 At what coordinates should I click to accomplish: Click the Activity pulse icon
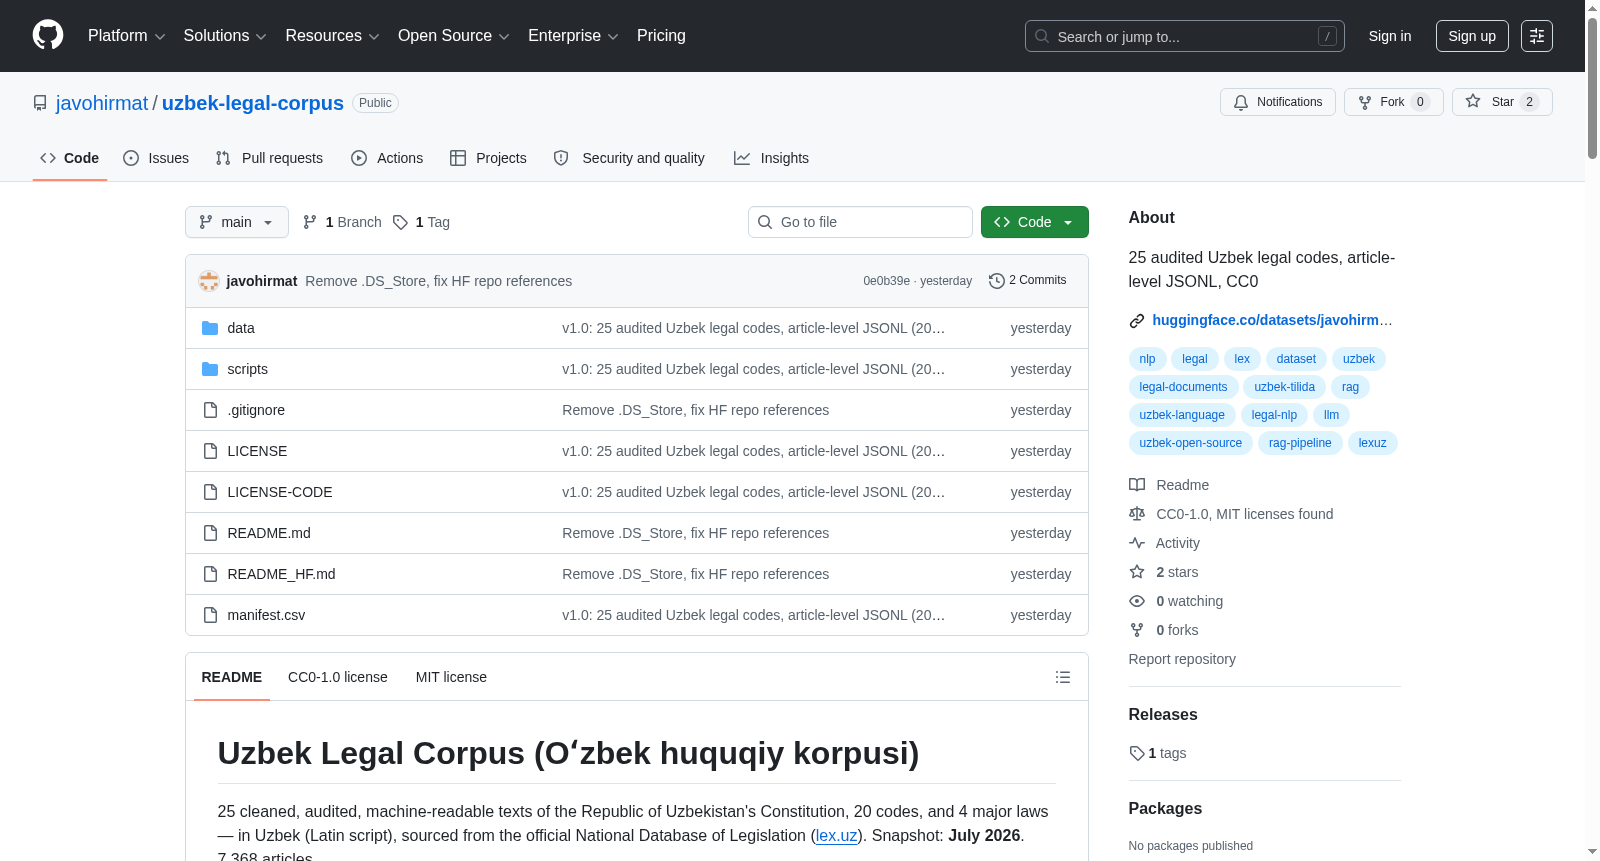coord(1137,543)
